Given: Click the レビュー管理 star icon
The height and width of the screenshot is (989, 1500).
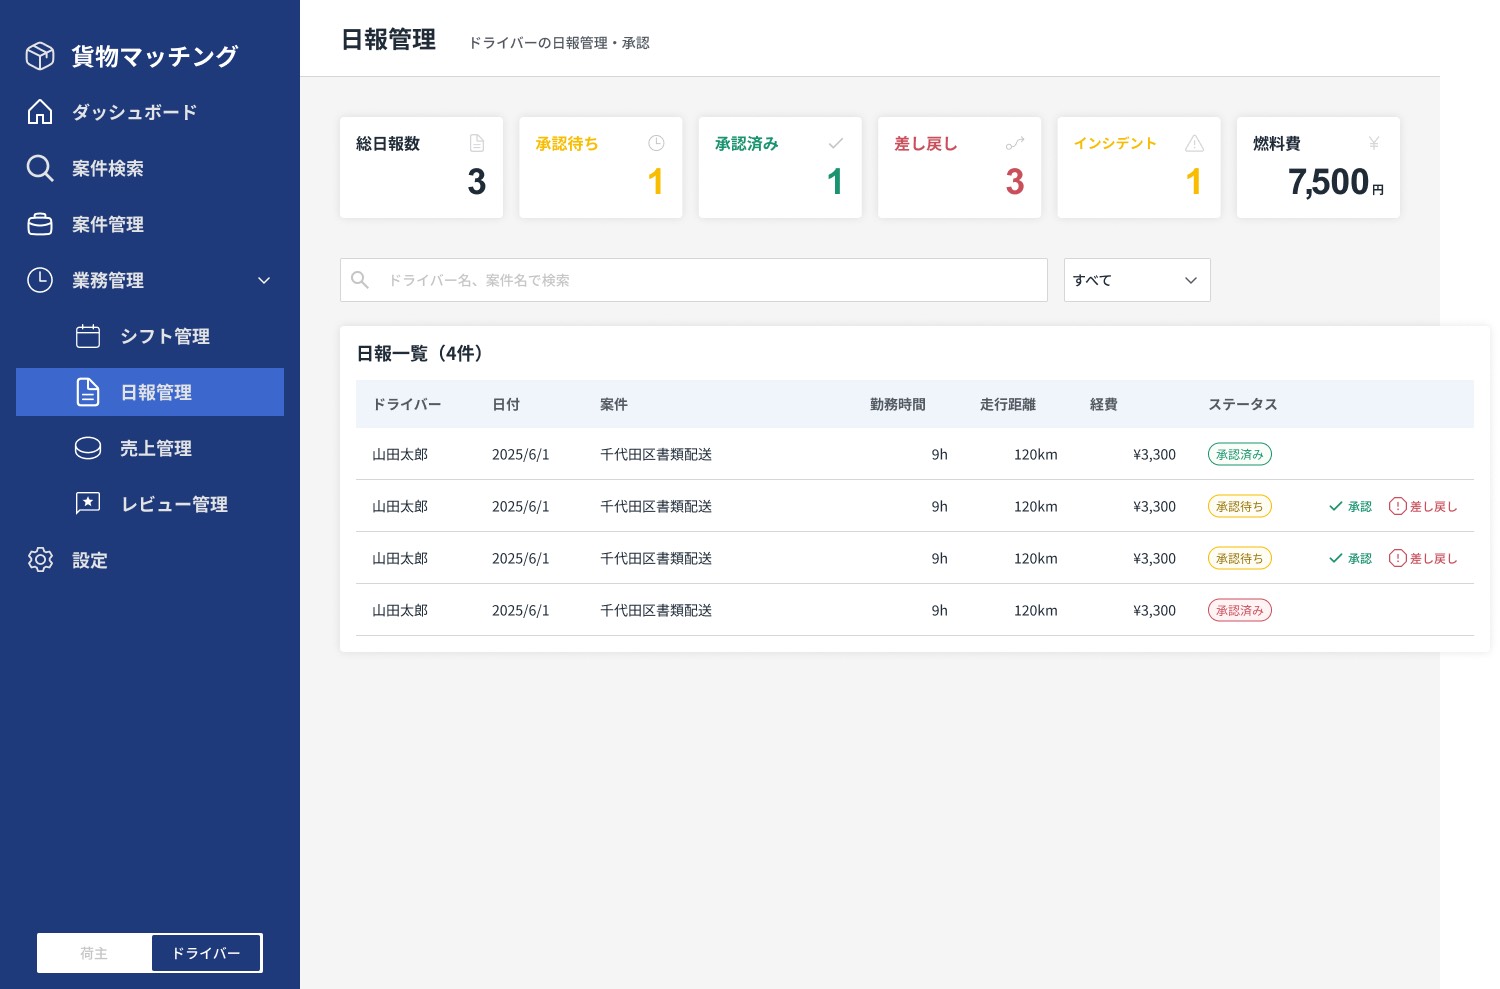Looking at the screenshot, I should 88,504.
